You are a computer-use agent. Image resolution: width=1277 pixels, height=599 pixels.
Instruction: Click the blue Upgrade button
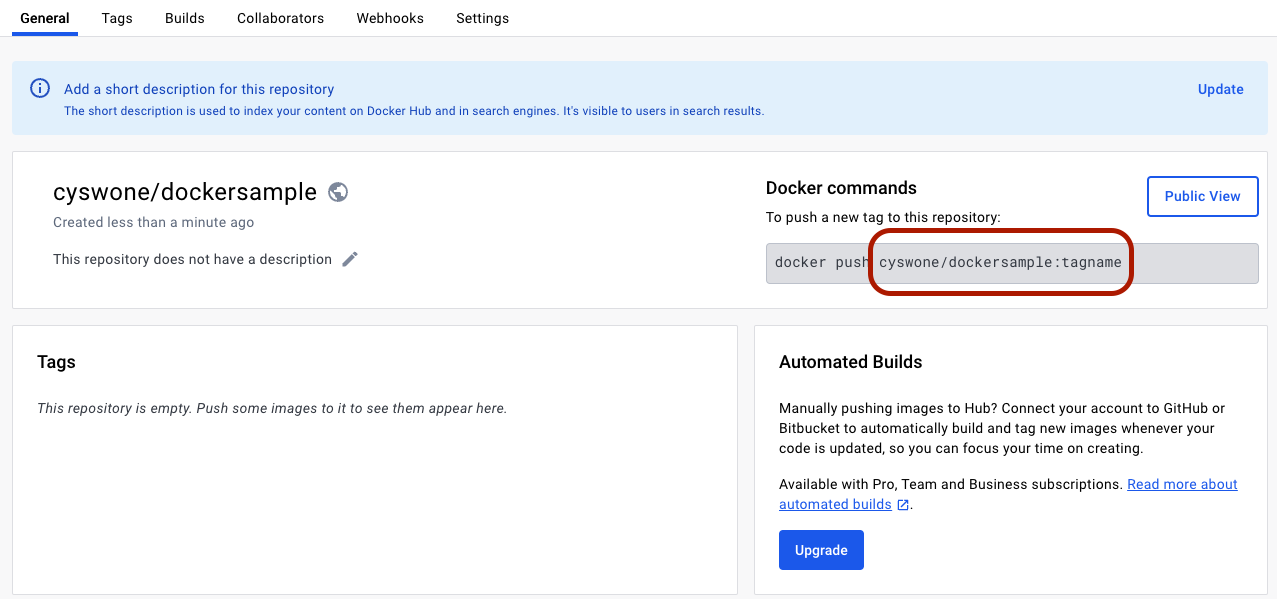coord(821,550)
